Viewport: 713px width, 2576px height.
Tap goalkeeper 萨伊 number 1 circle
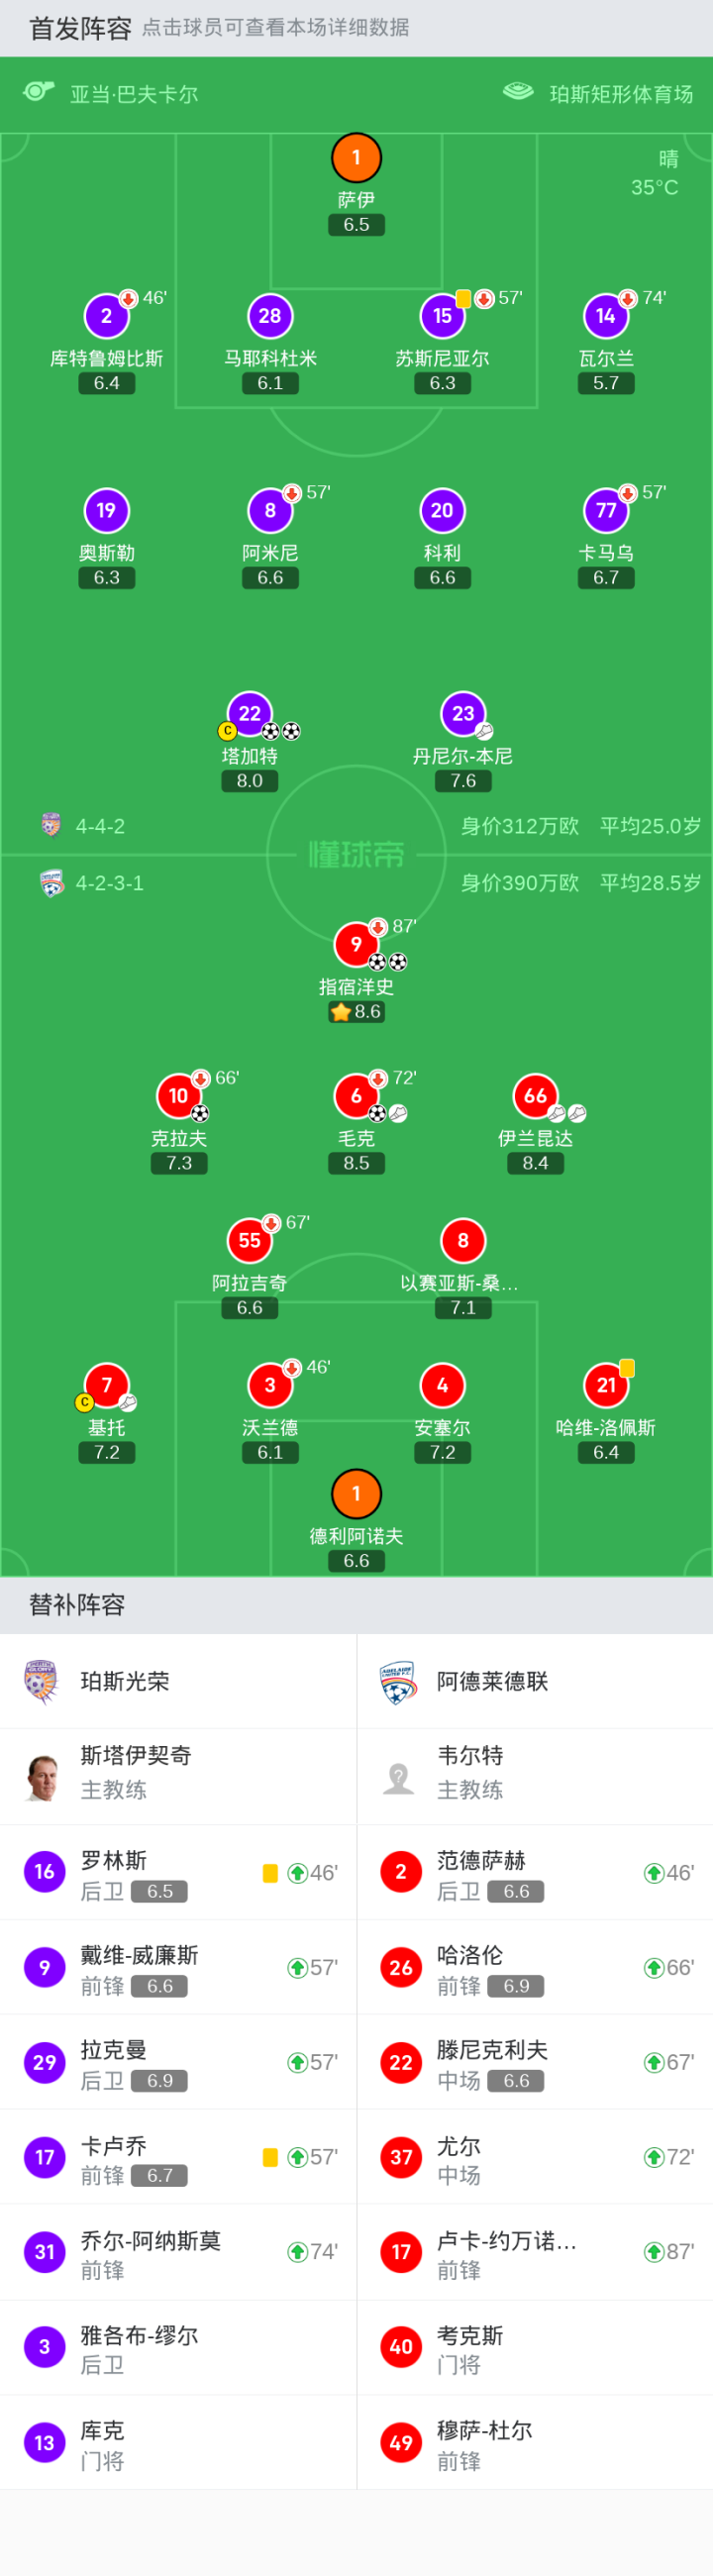(x=356, y=158)
